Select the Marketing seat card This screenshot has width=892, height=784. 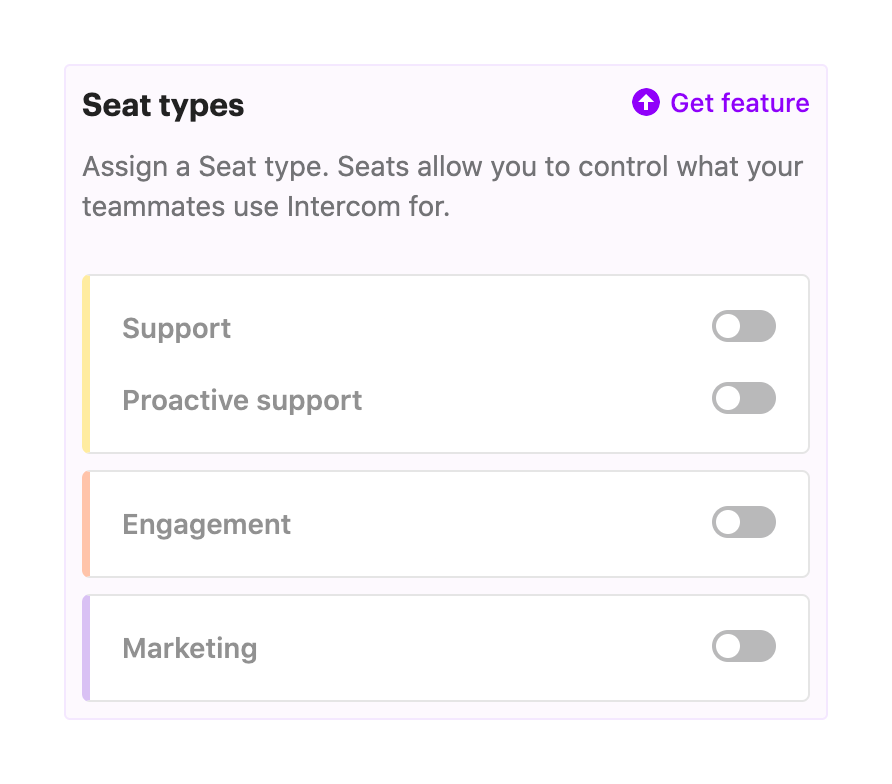click(445, 647)
